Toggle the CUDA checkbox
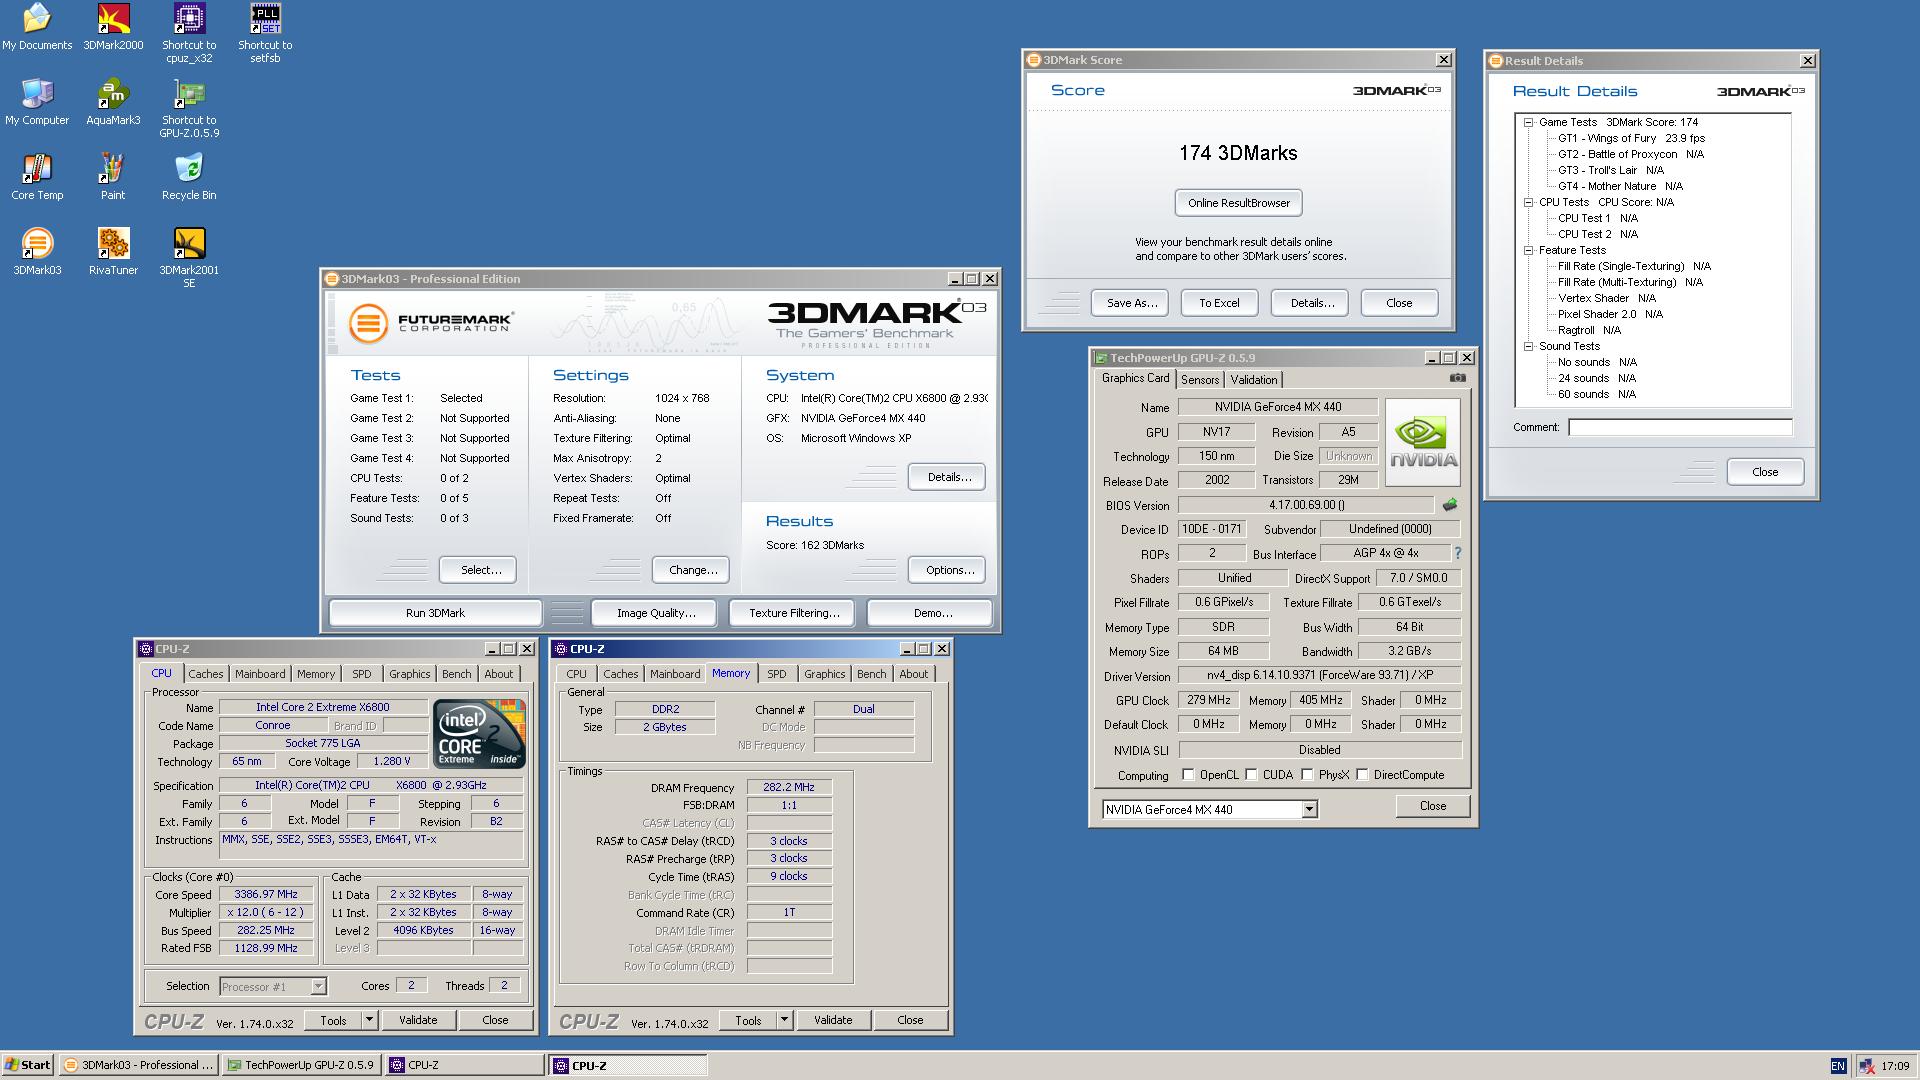Viewport: 1920px width, 1080px height. pos(1251,775)
